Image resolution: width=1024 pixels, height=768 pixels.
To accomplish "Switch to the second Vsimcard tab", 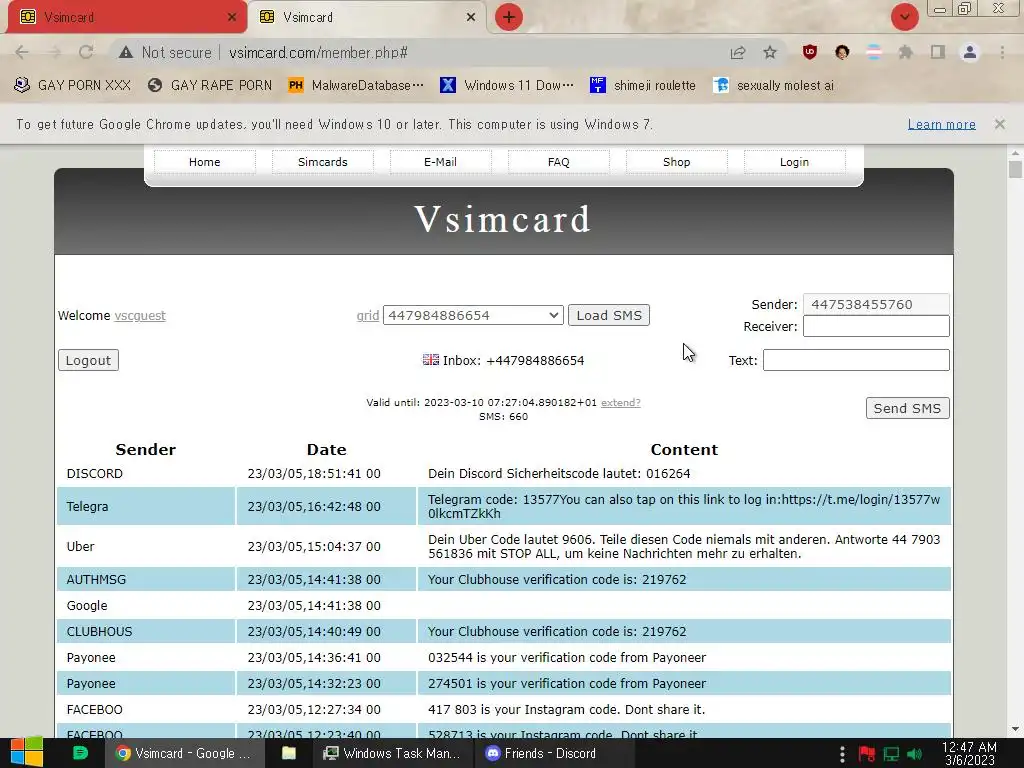I will pos(368,17).
